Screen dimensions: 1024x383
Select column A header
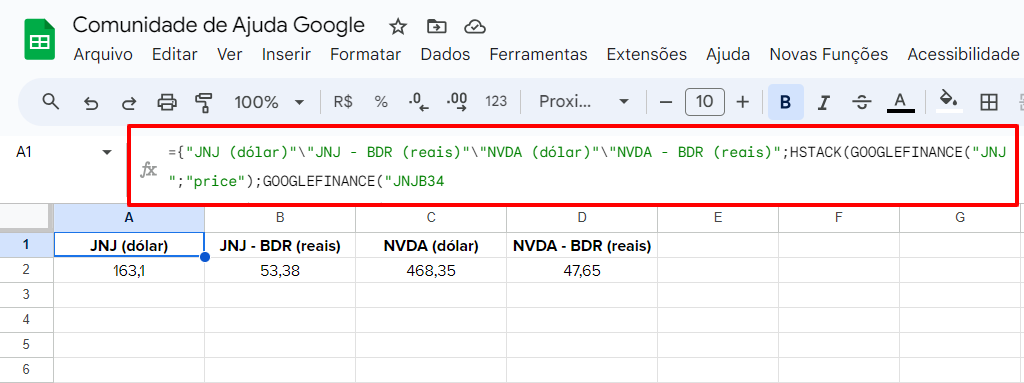tap(129, 218)
